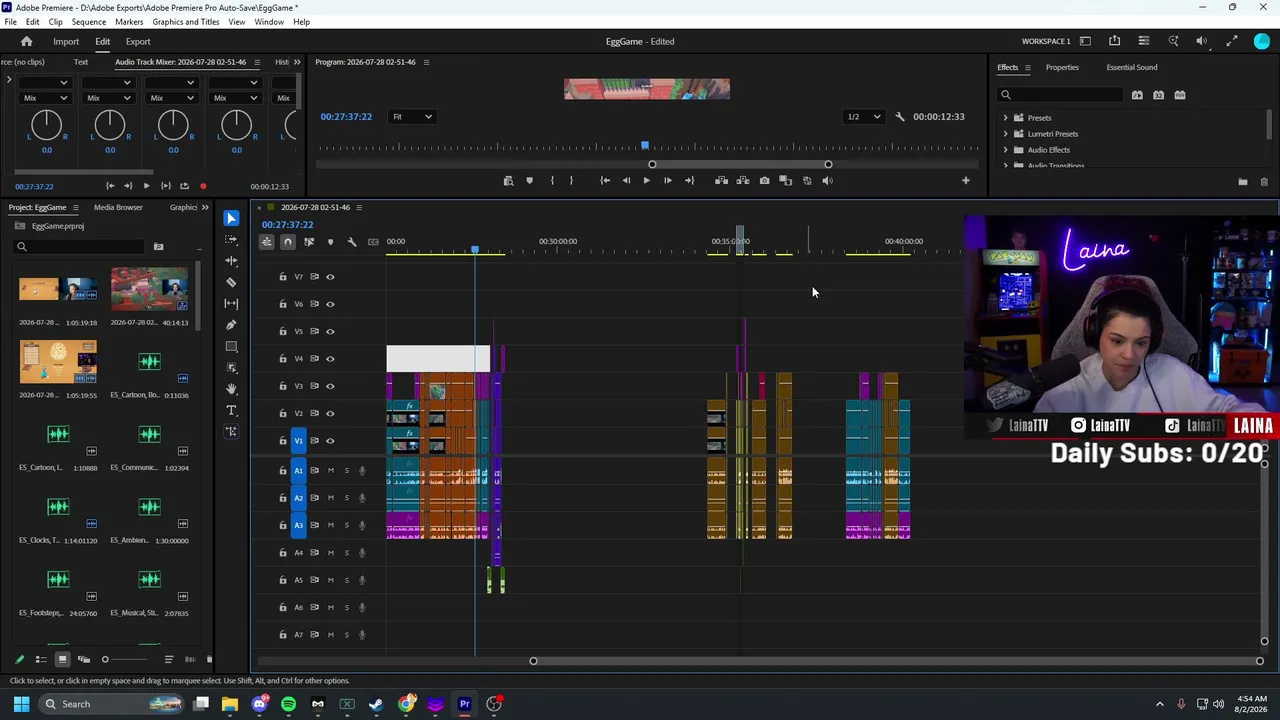Click the New Bin icon in Effects panel
1280x720 pixels.
[x=1242, y=182]
